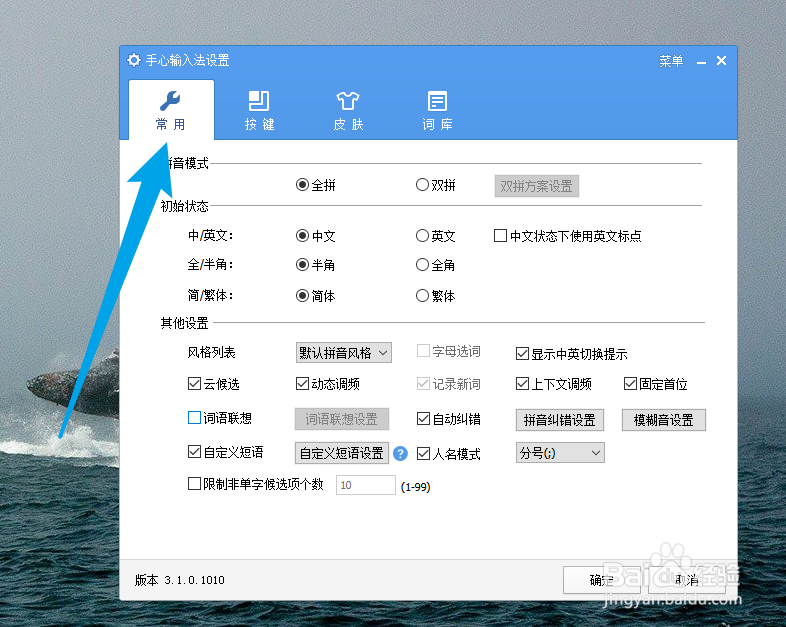Enable 中文状态下使用英文标点 checkbox
This screenshot has height=627, width=786.
pyautogui.click(x=500, y=236)
